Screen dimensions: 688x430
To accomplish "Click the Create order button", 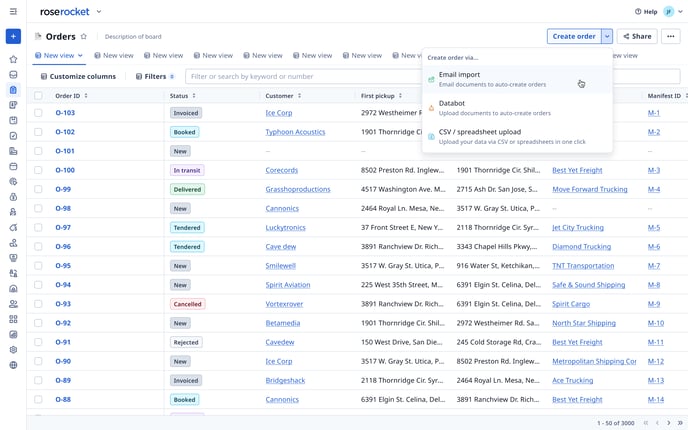I will [574, 36].
